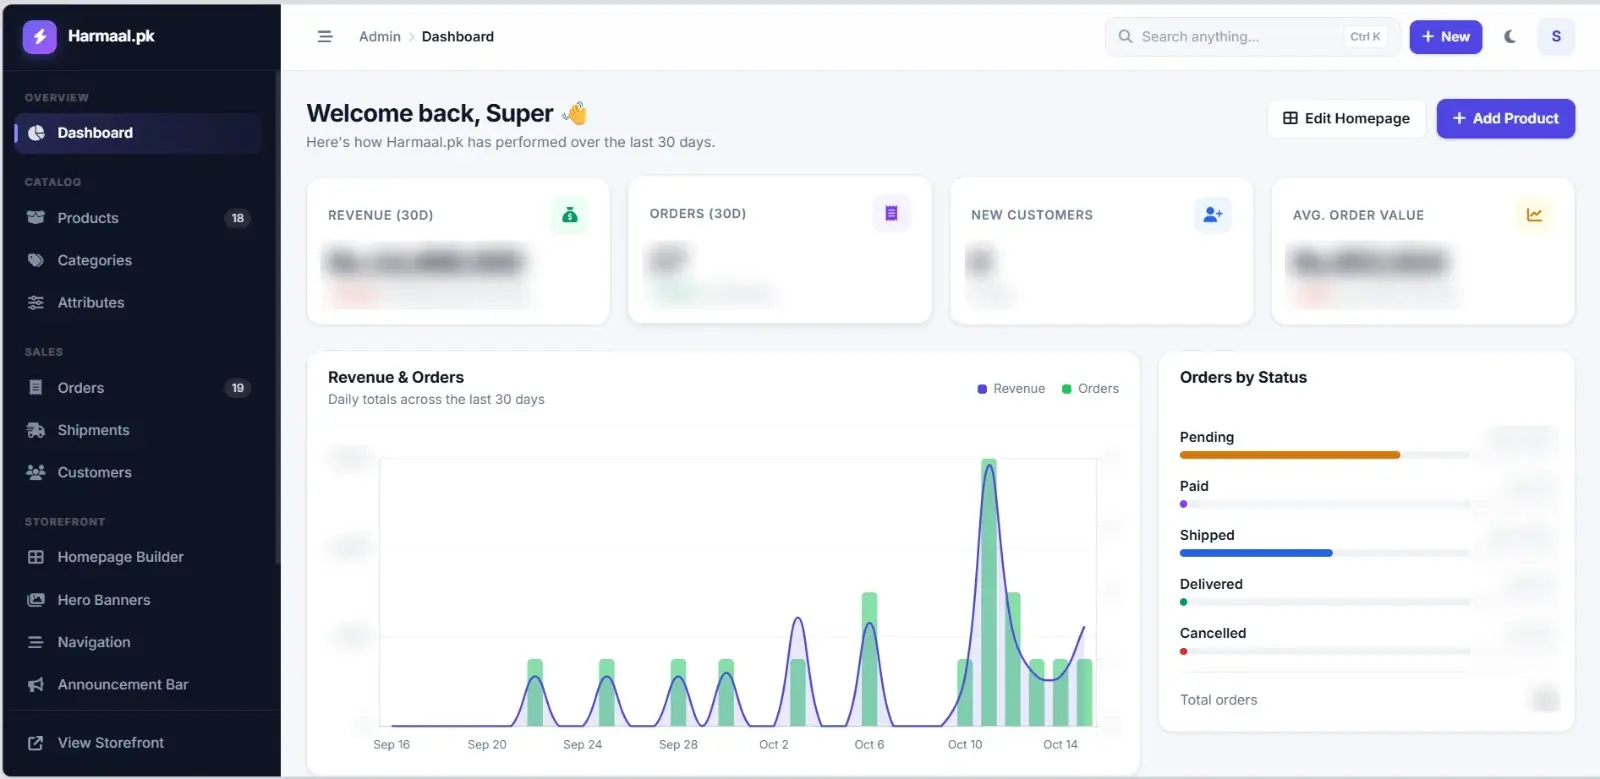The height and width of the screenshot is (779, 1600).
Task: Toggle the sidebar with the hamburger icon
Action: tap(325, 37)
